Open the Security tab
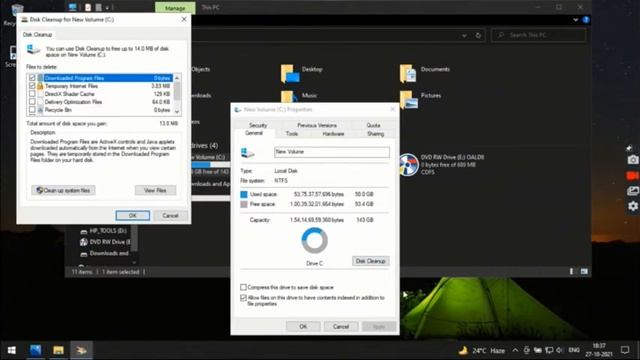The height and width of the screenshot is (360, 640). pos(258,125)
